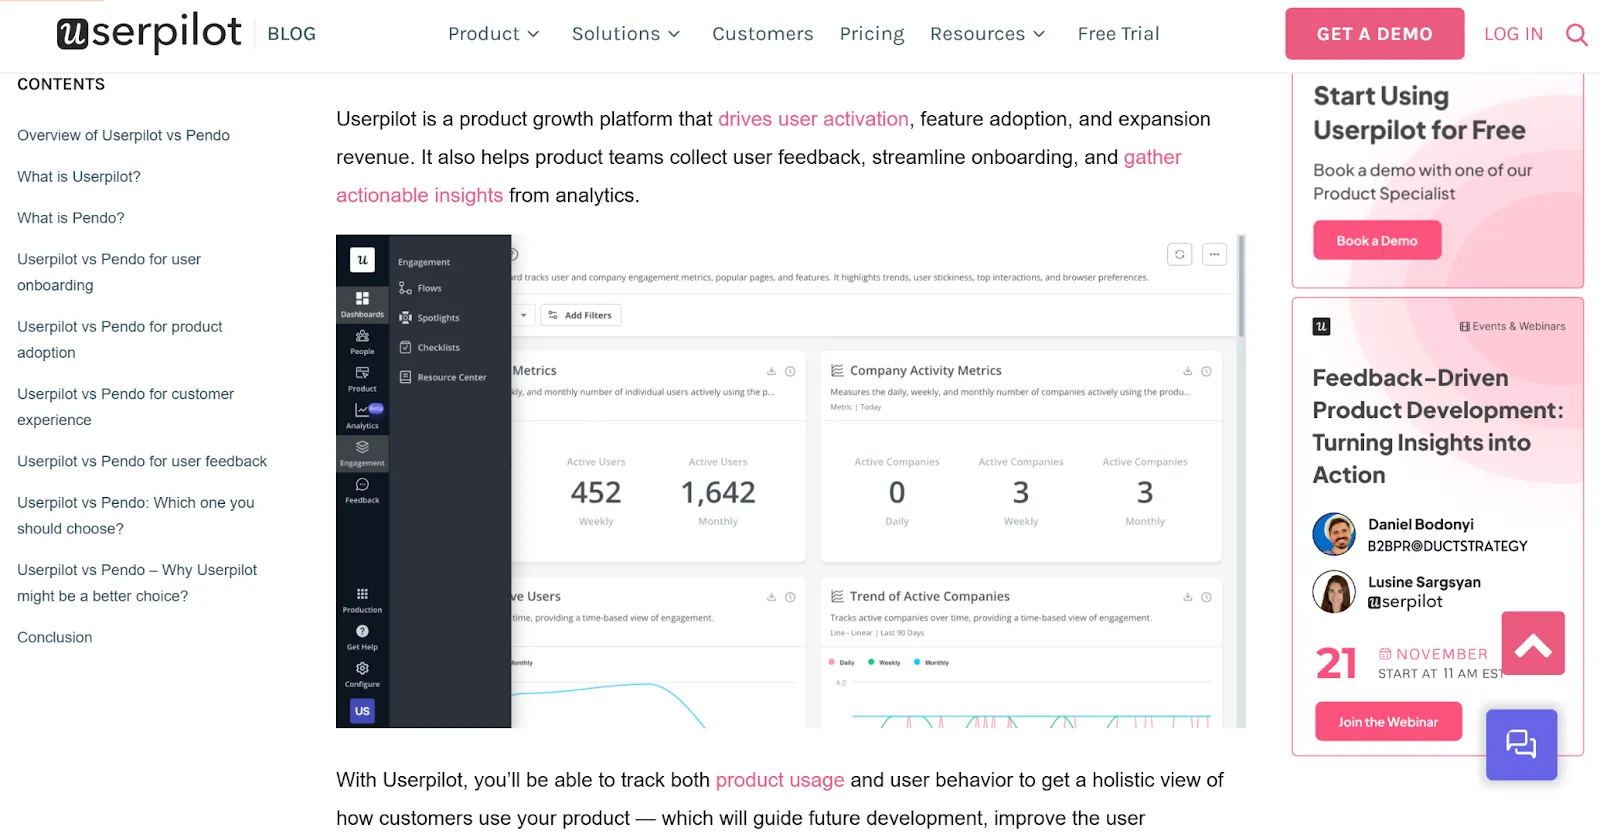Jump to What is Pendo? section
The image size is (1600, 840).
(x=71, y=217)
